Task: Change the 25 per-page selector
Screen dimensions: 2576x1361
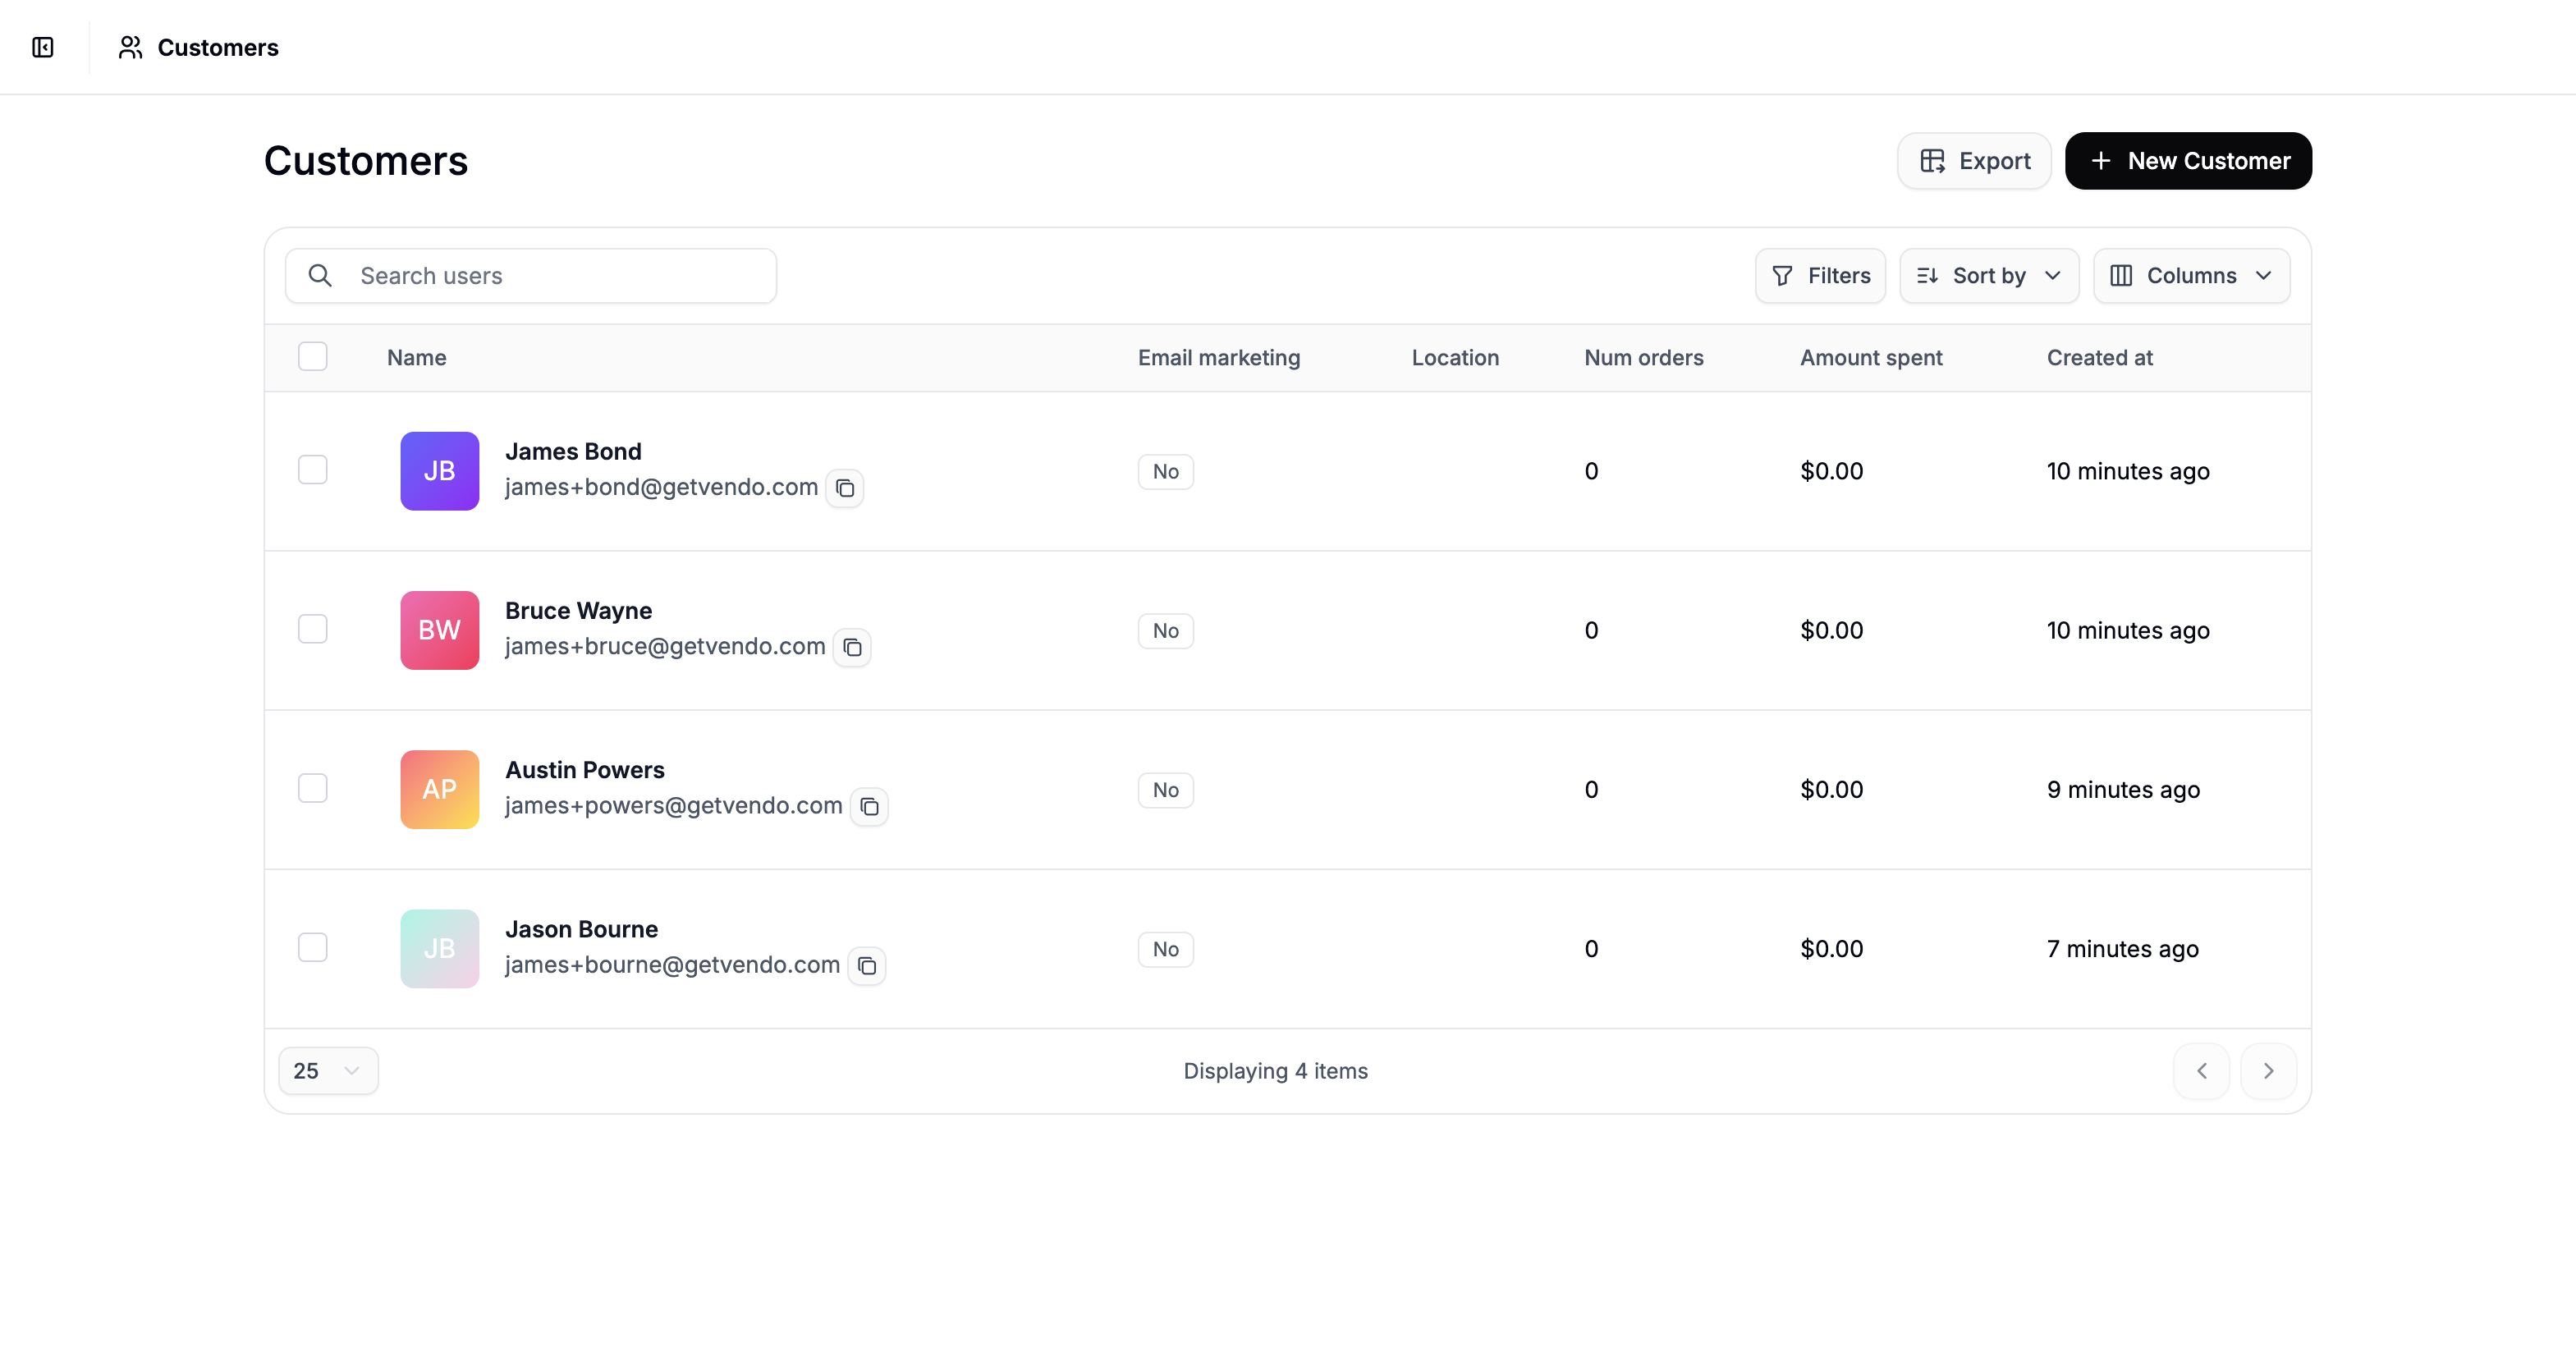Action: (328, 1071)
